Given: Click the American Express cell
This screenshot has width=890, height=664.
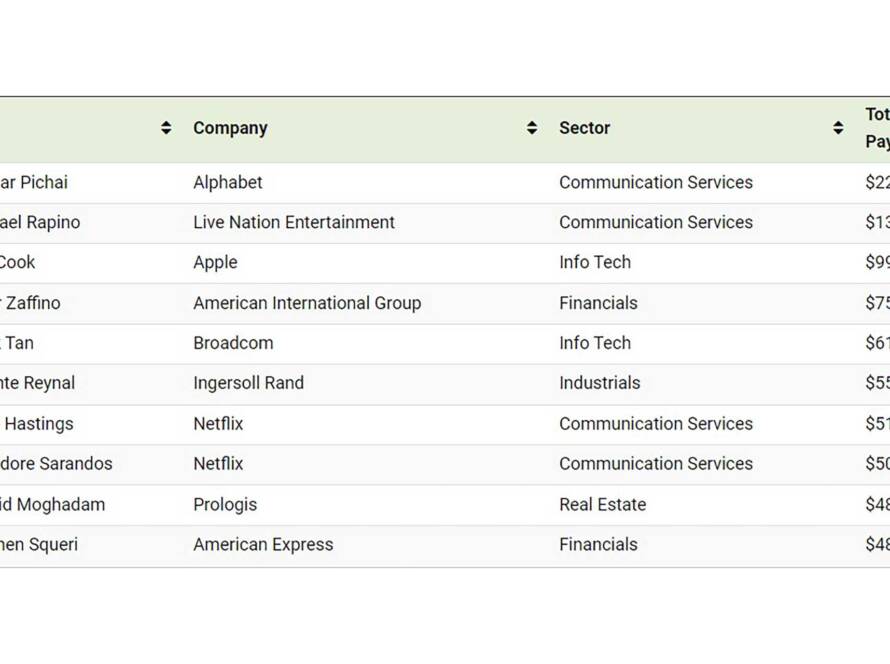Looking at the screenshot, I should pos(263,545).
